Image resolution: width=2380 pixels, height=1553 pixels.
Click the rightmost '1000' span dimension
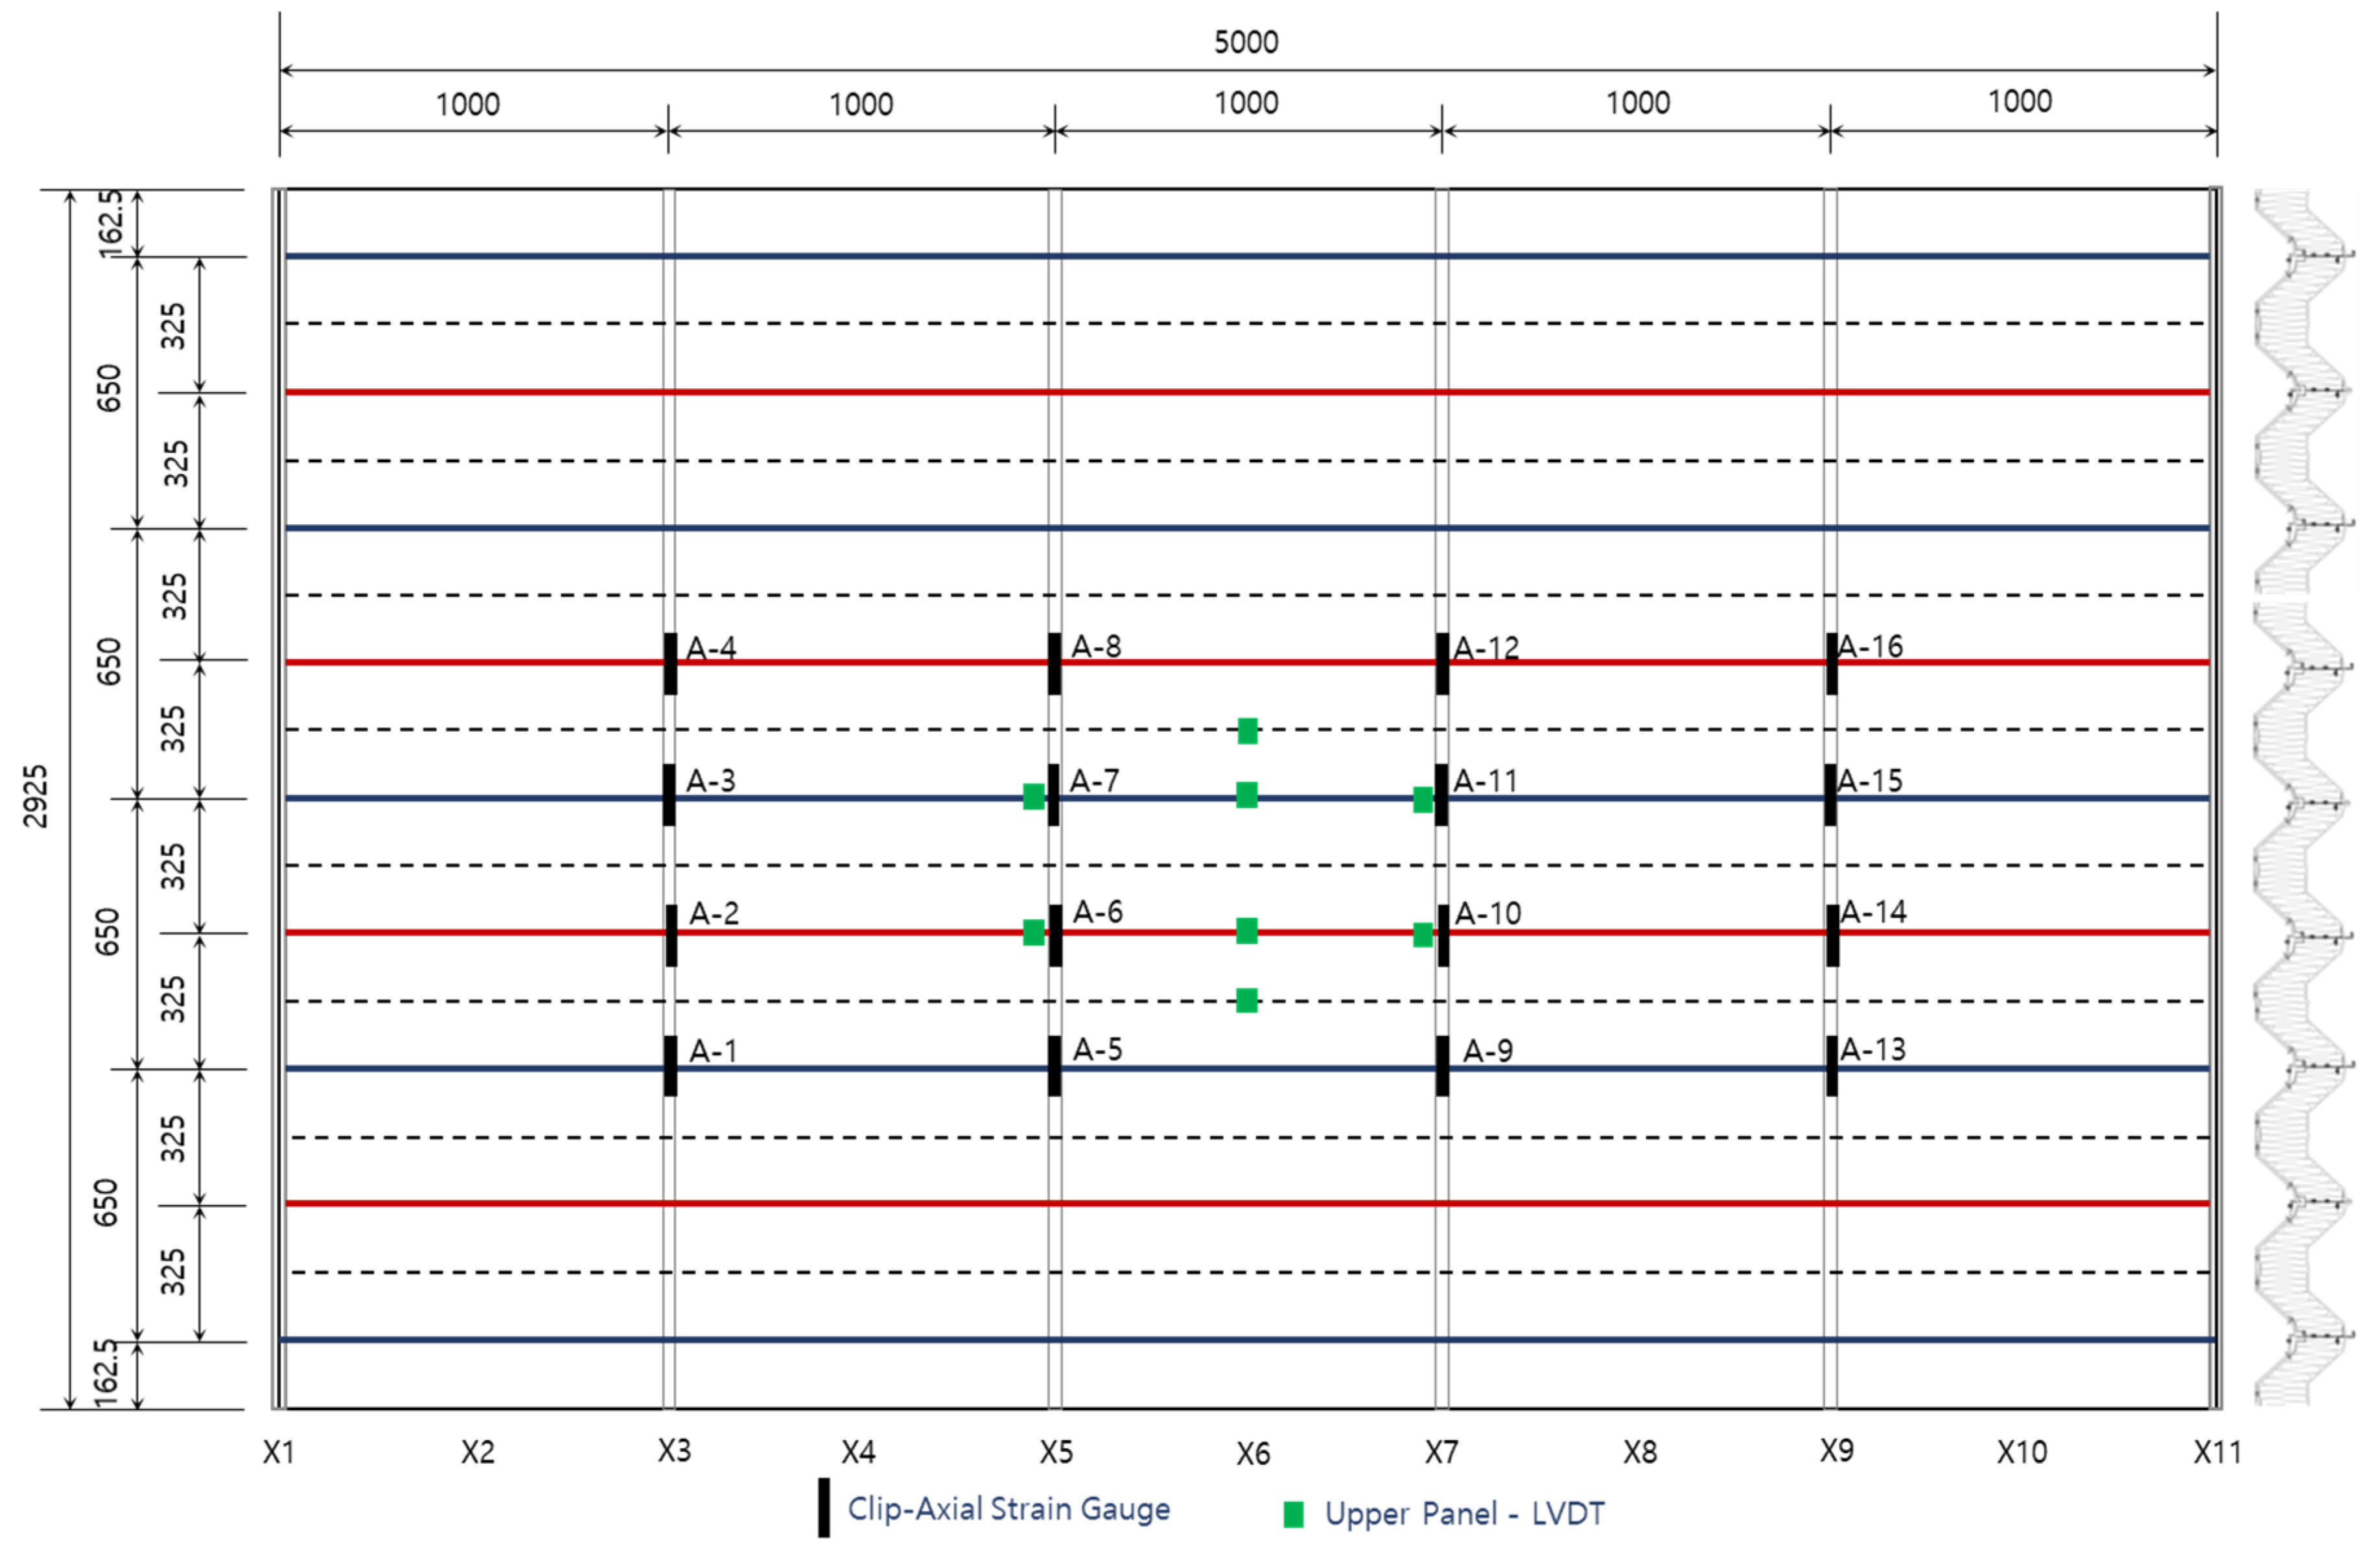coord(2020,101)
